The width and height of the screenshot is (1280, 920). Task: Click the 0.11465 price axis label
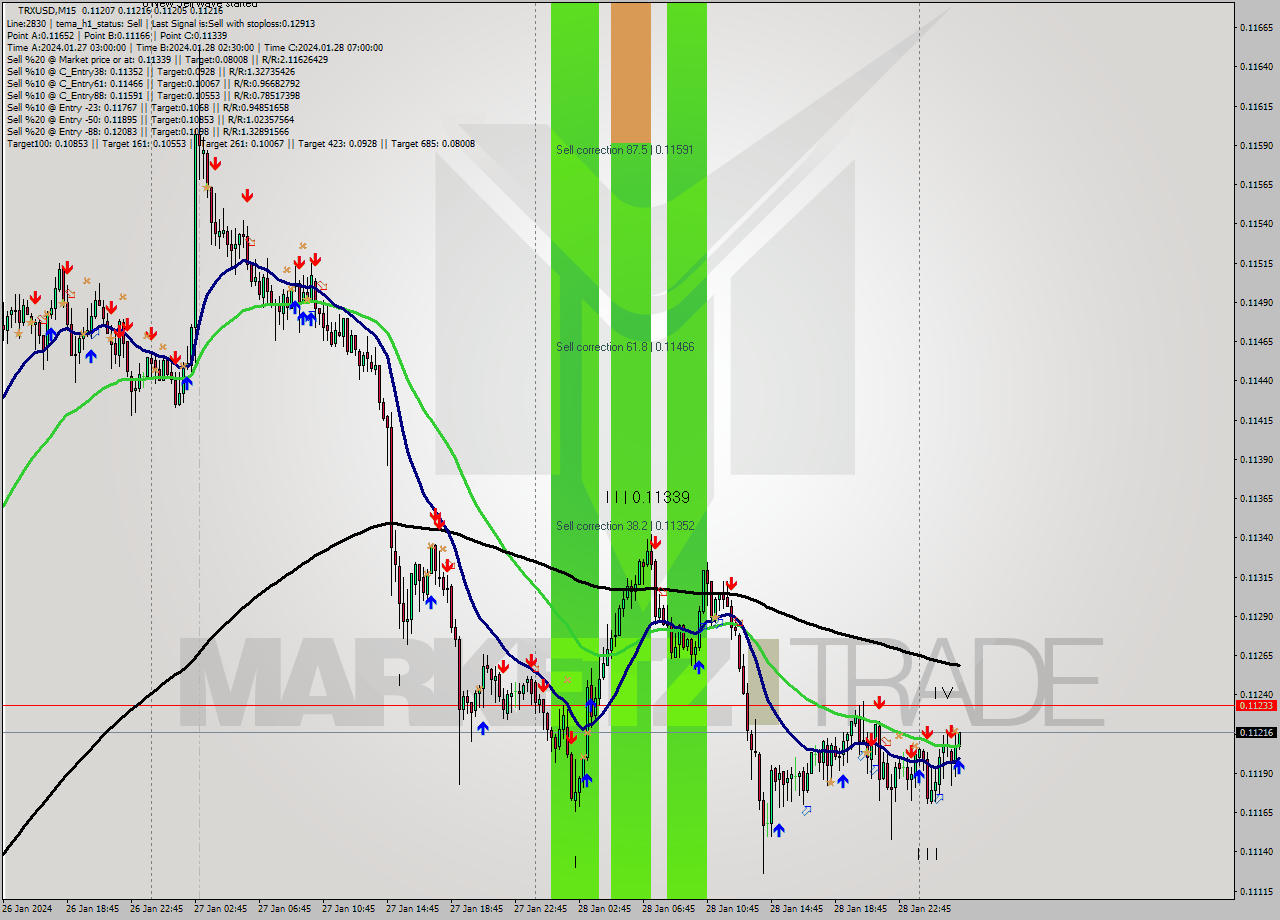coord(1256,341)
